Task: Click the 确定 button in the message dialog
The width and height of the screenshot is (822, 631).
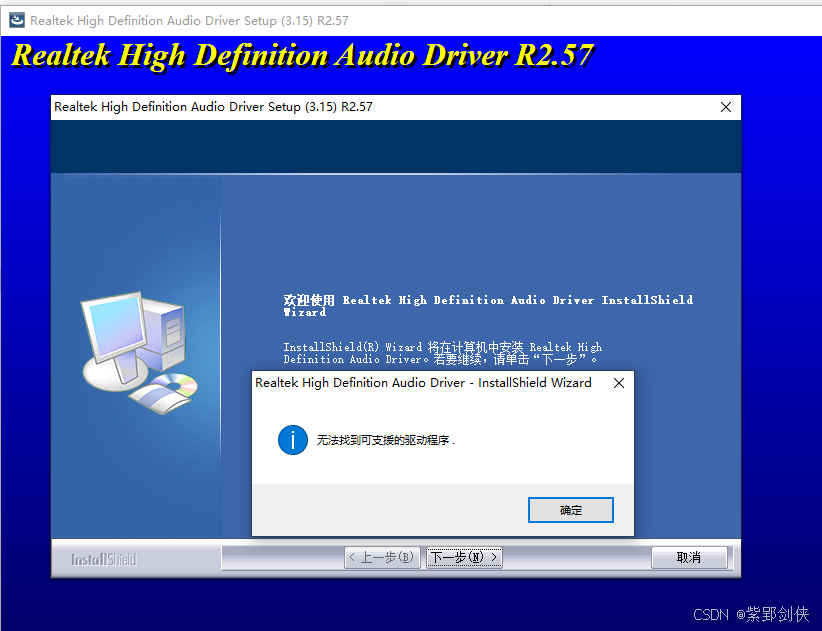Action: coord(570,510)
